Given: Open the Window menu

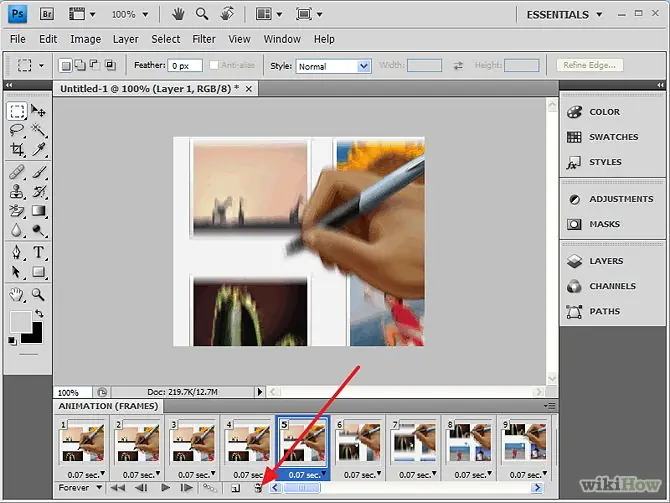Looking at the screenshot, I should (x=282, y=39).
